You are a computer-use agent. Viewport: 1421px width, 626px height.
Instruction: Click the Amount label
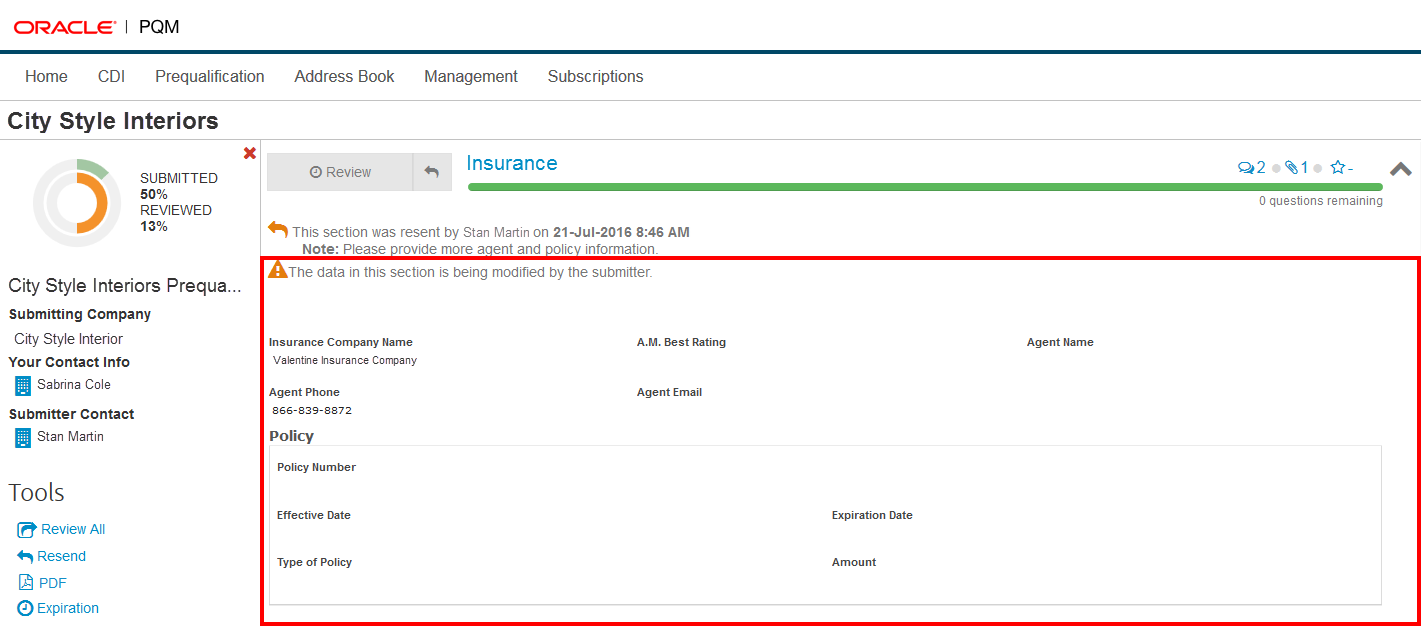(x=854, y=562)
